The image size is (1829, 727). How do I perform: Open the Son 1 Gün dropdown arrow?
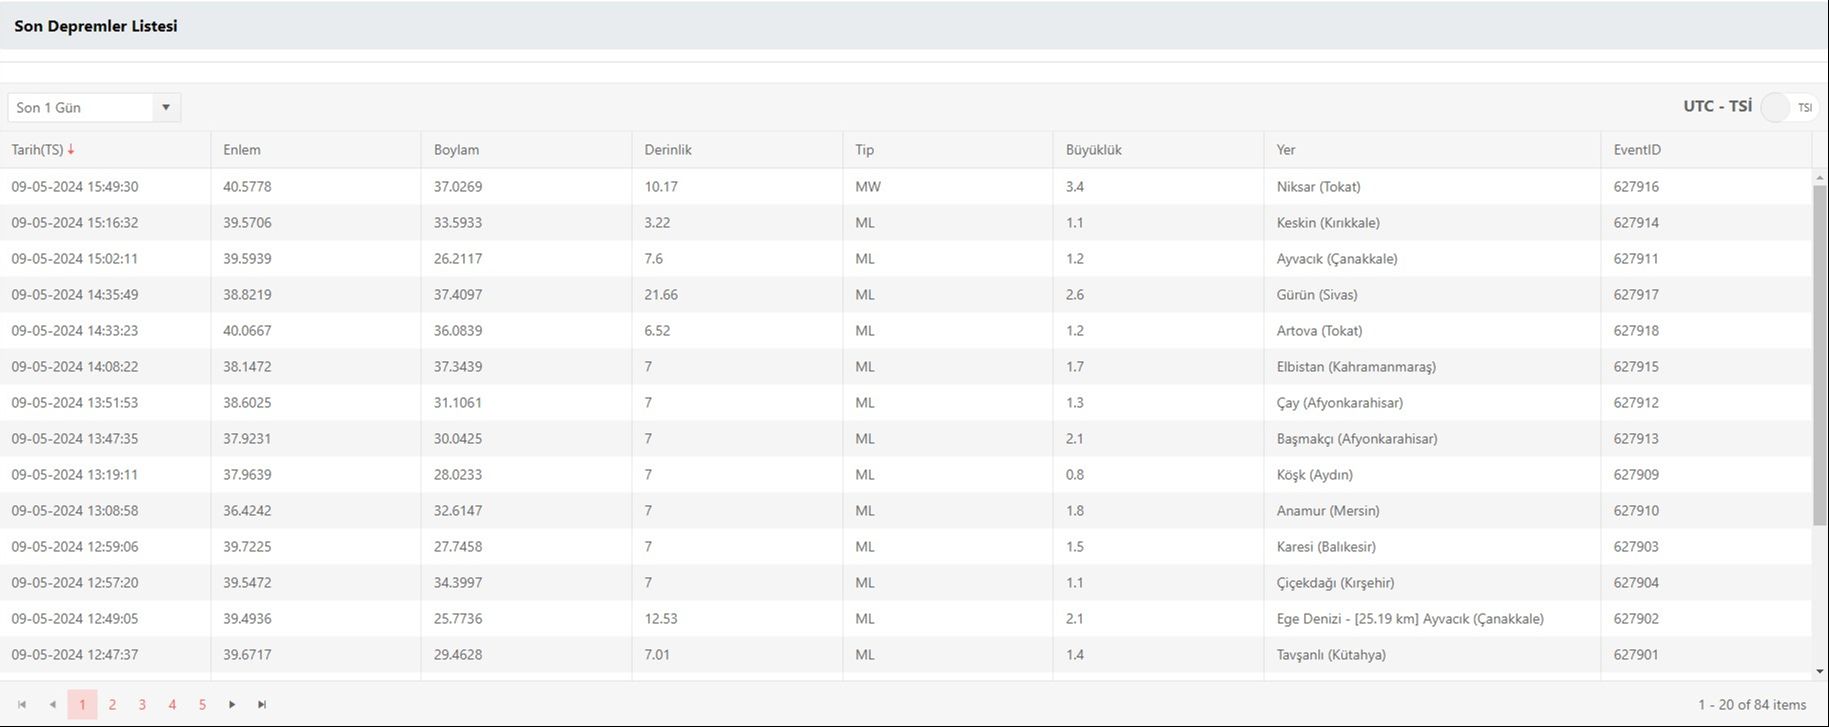(x=166, y=107)
